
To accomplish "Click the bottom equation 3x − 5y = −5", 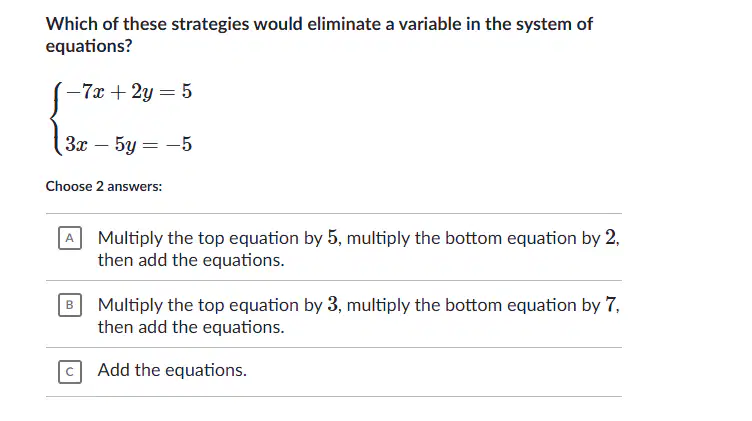I will click(129, 144).
